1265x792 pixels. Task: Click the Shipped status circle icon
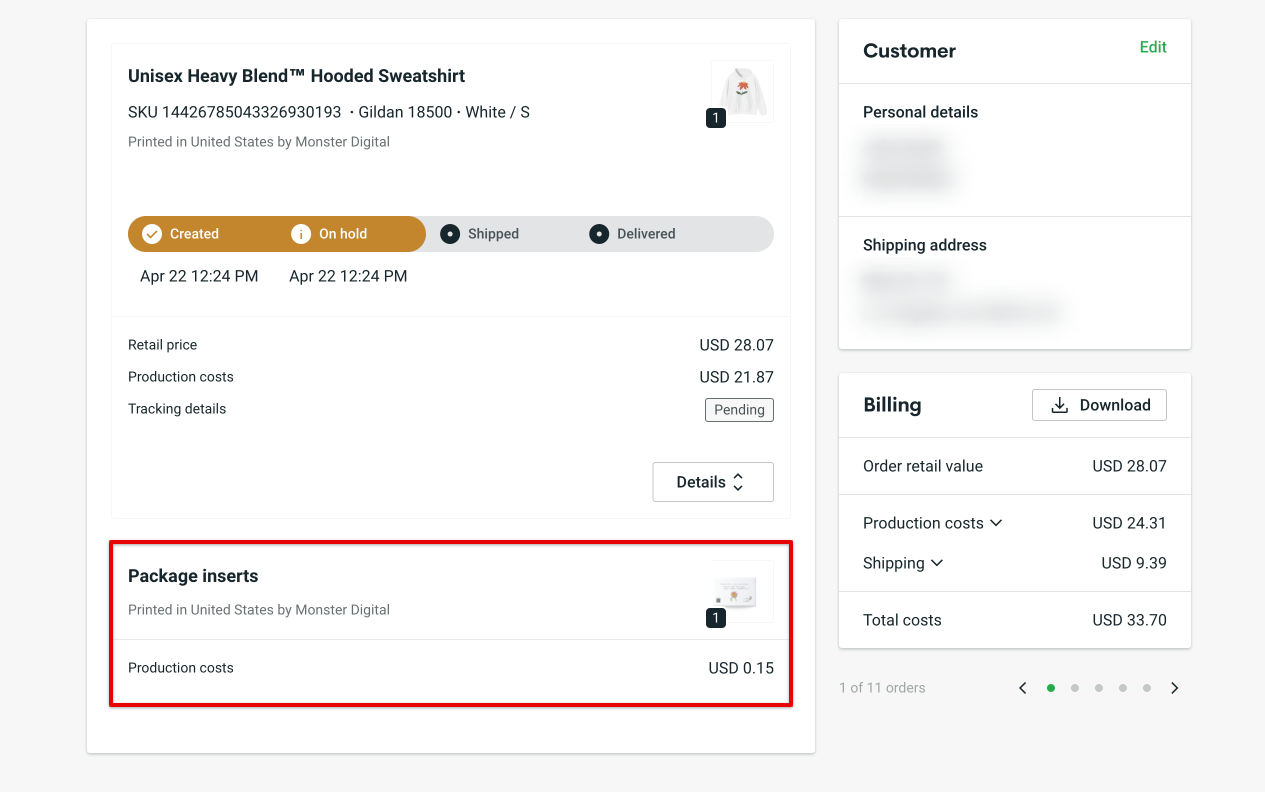[450, 233]
